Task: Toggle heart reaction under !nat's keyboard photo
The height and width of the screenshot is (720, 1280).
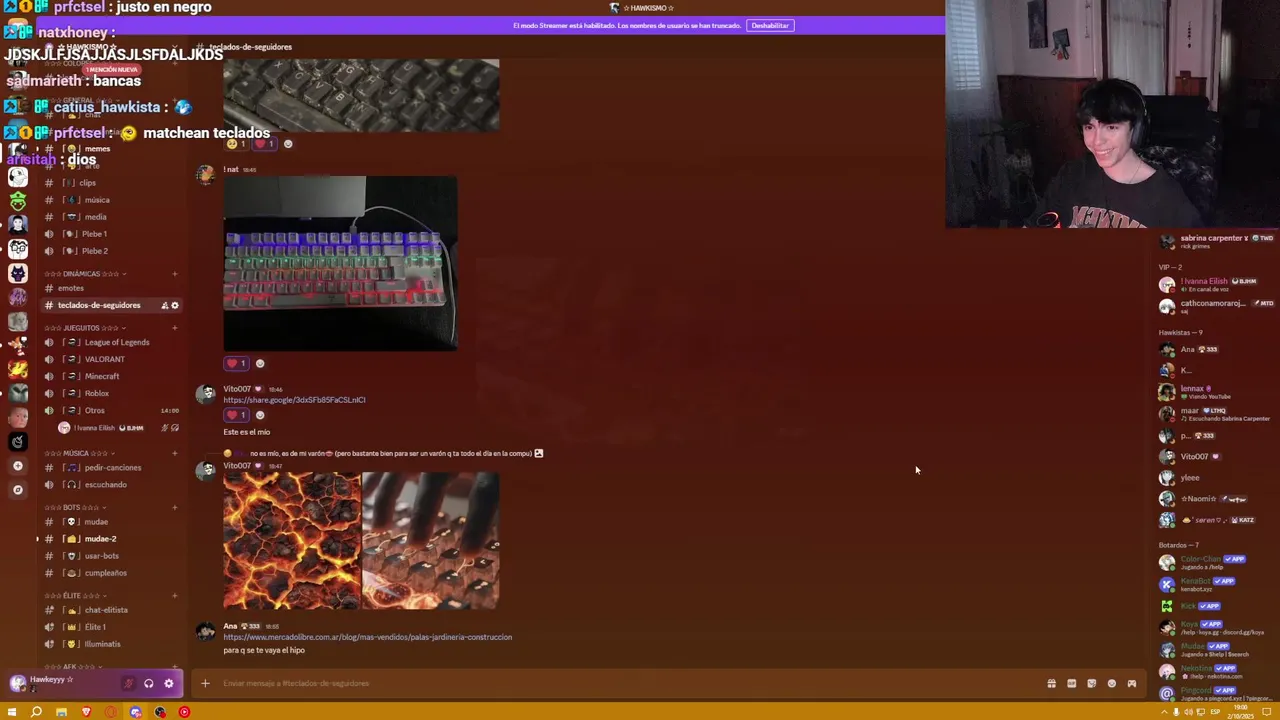Action: click(236, 363)
